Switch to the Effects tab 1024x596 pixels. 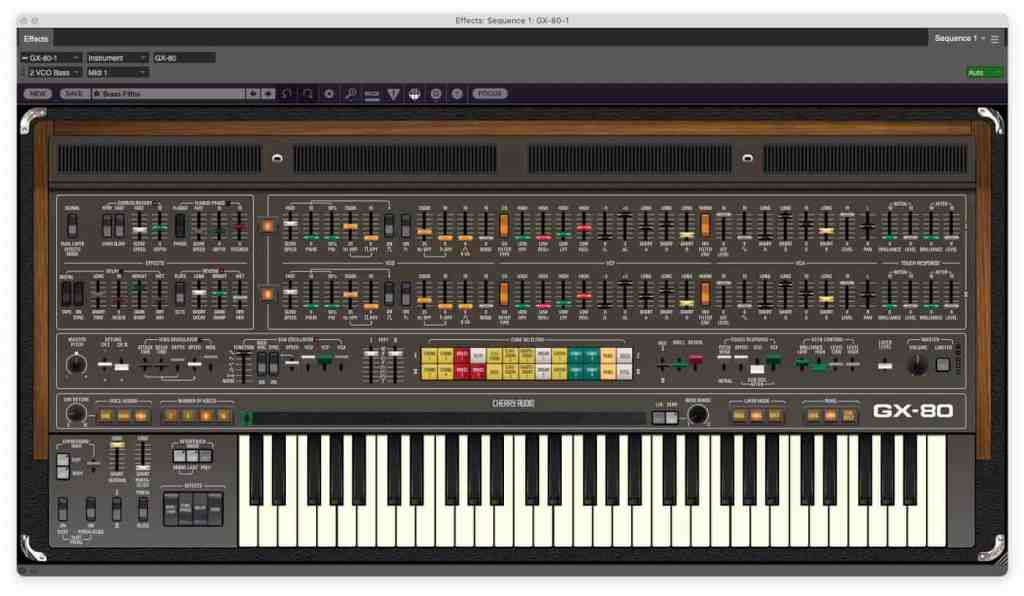(36, 39)
